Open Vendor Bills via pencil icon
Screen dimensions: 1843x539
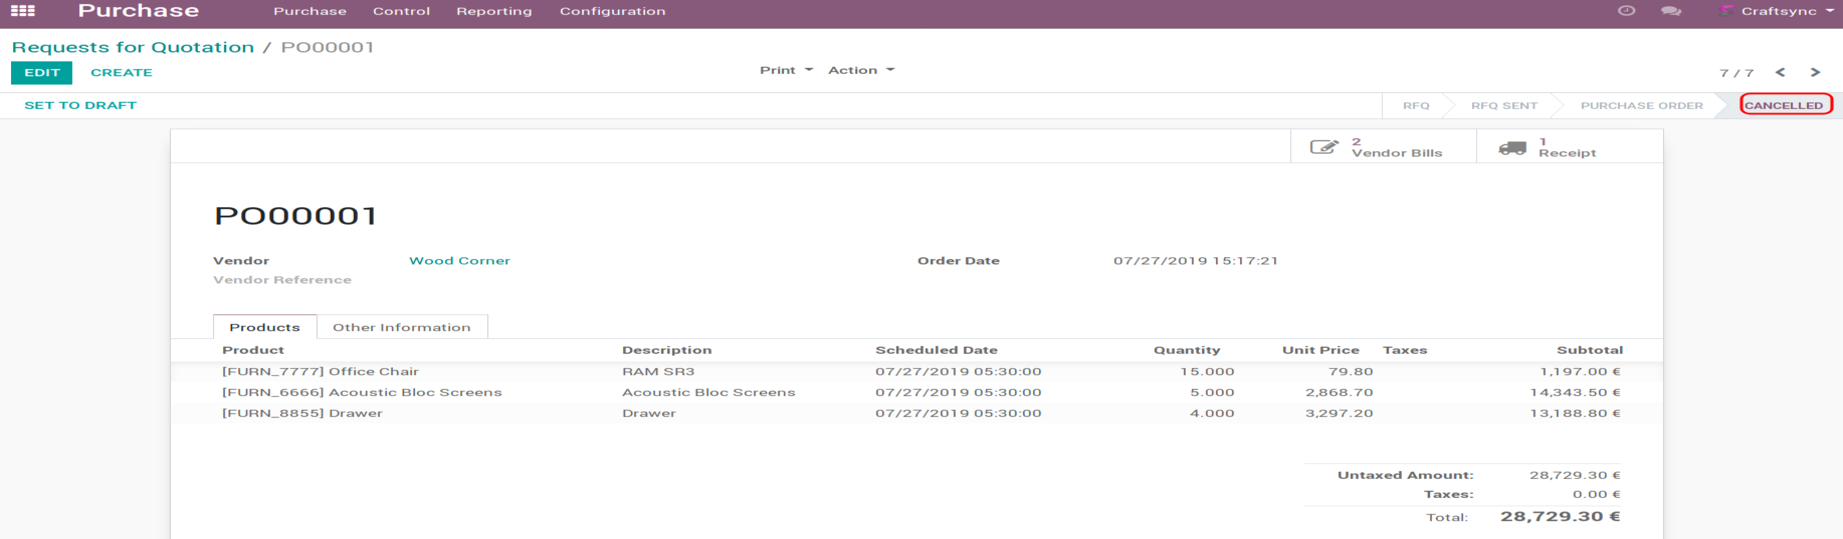(x=1324, y=147)
